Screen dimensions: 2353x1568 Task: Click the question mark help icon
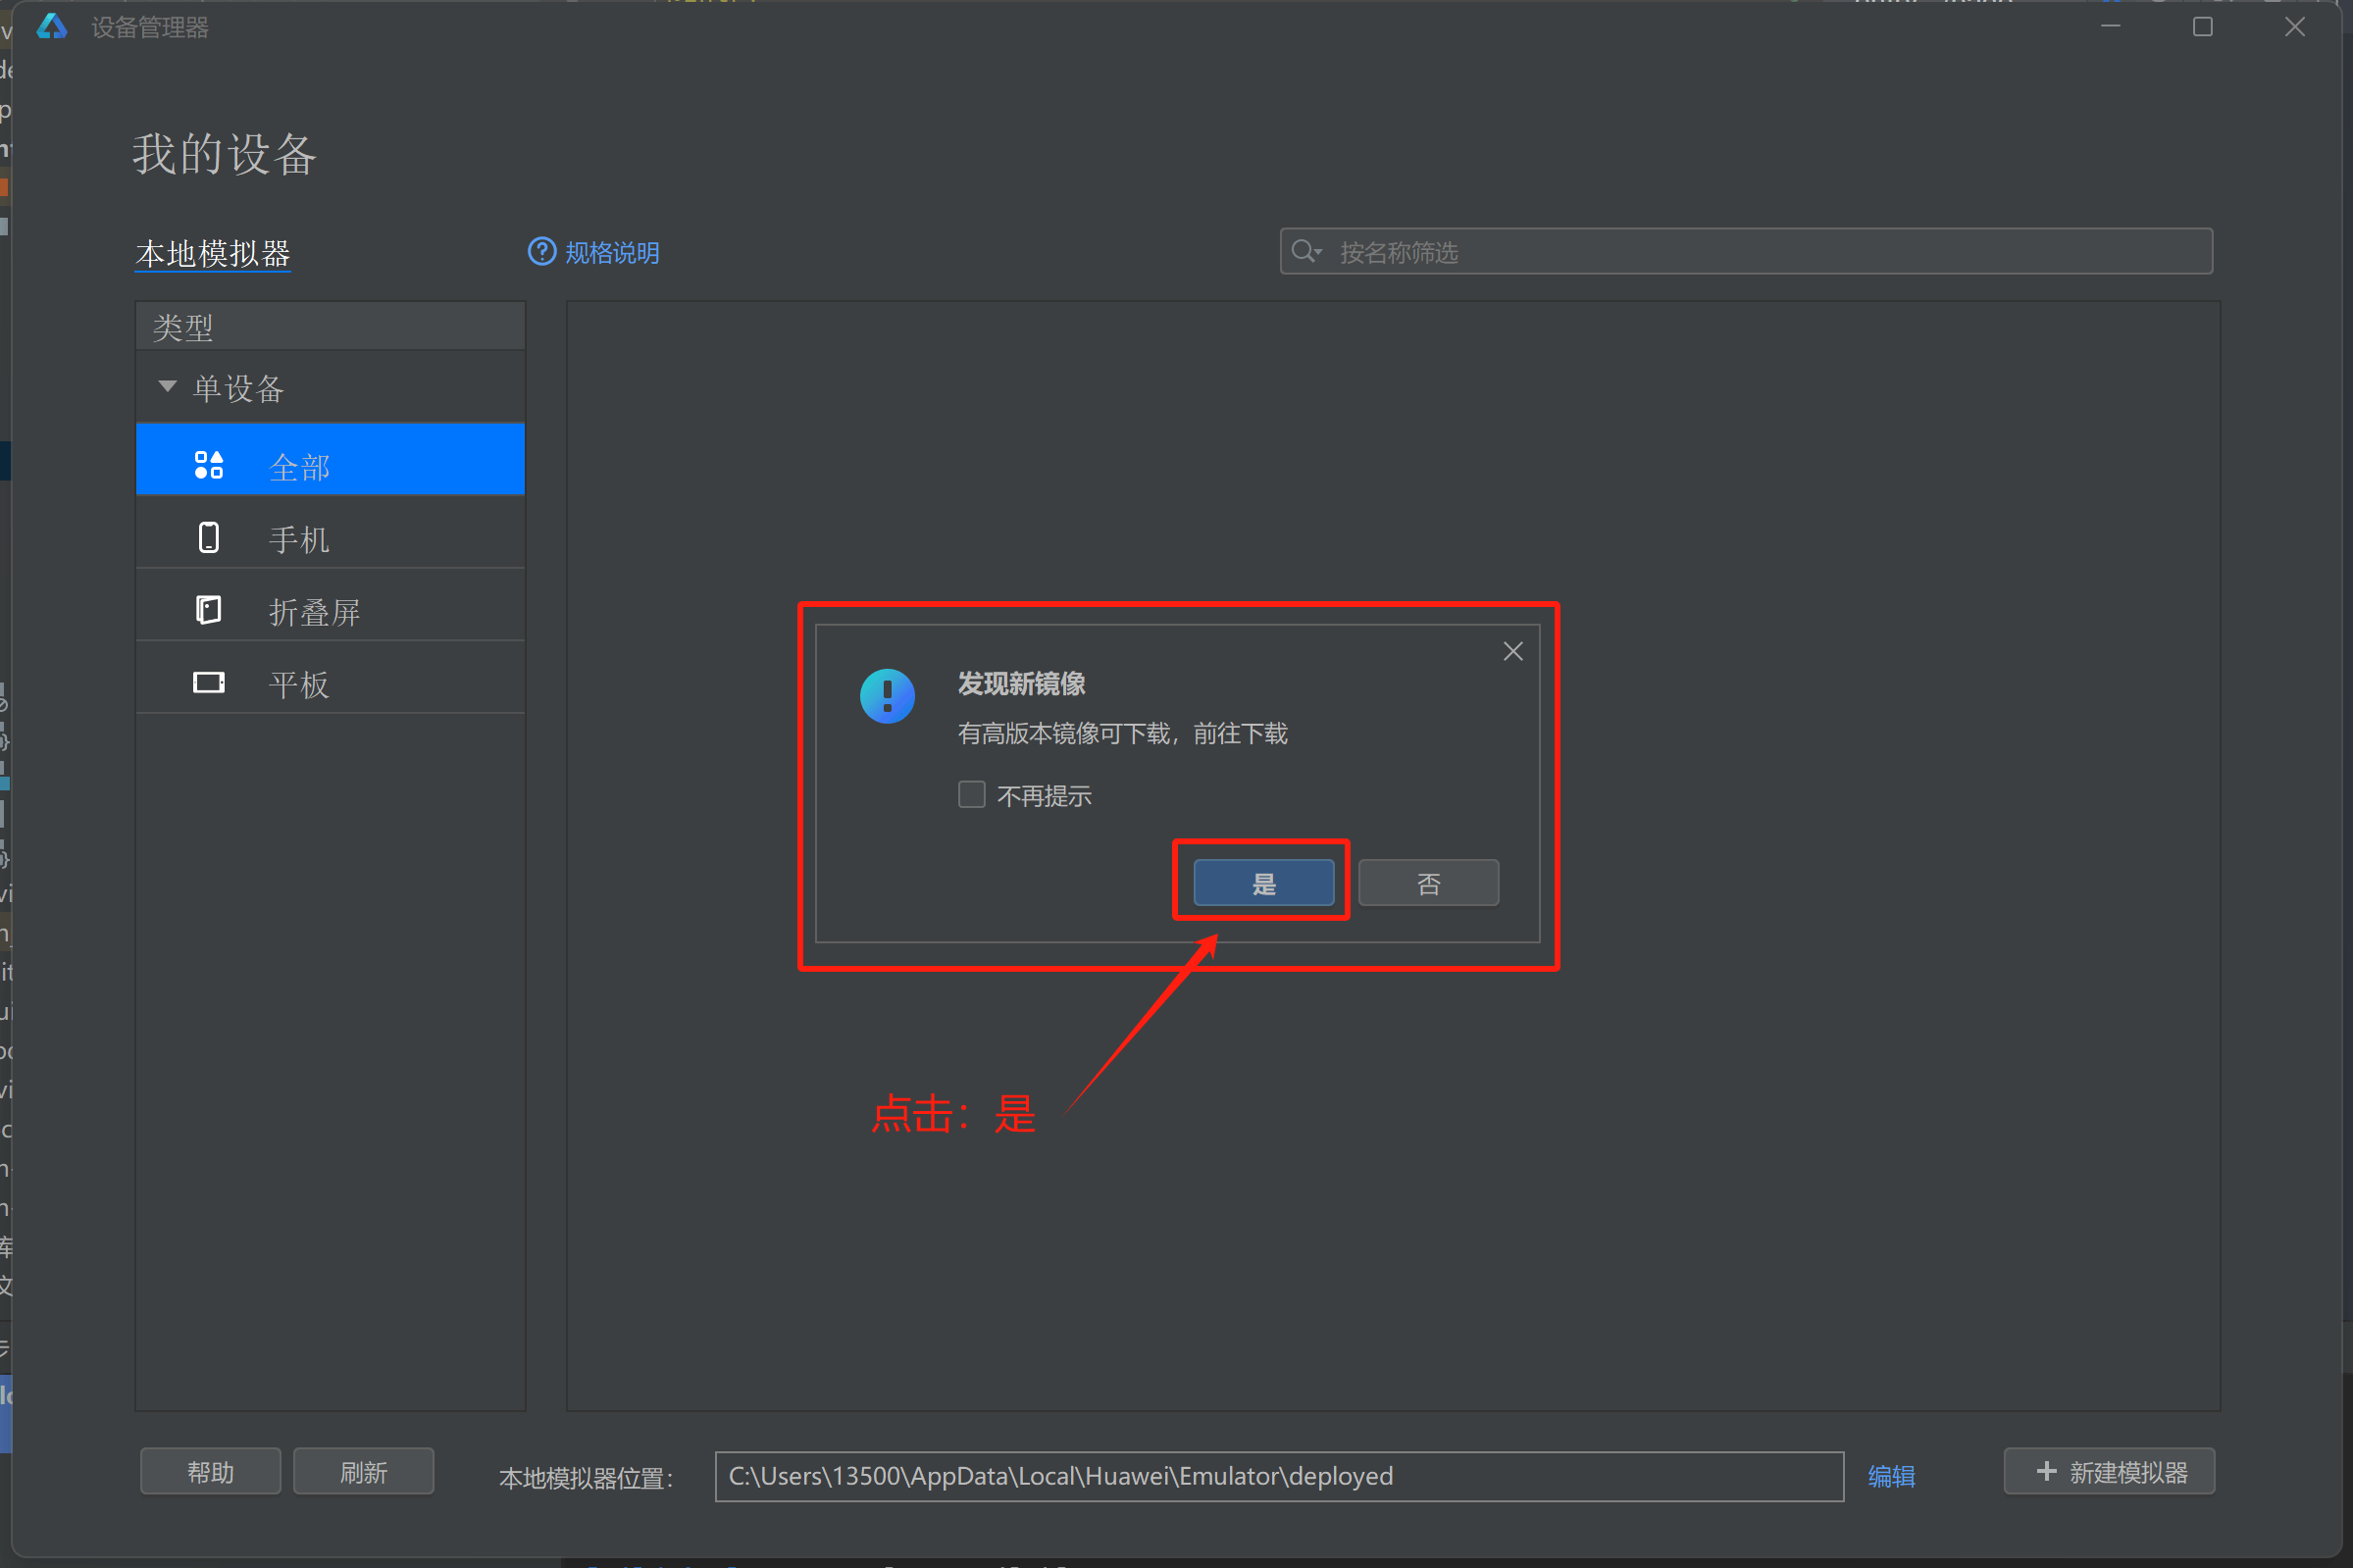[x=541, y=252]
